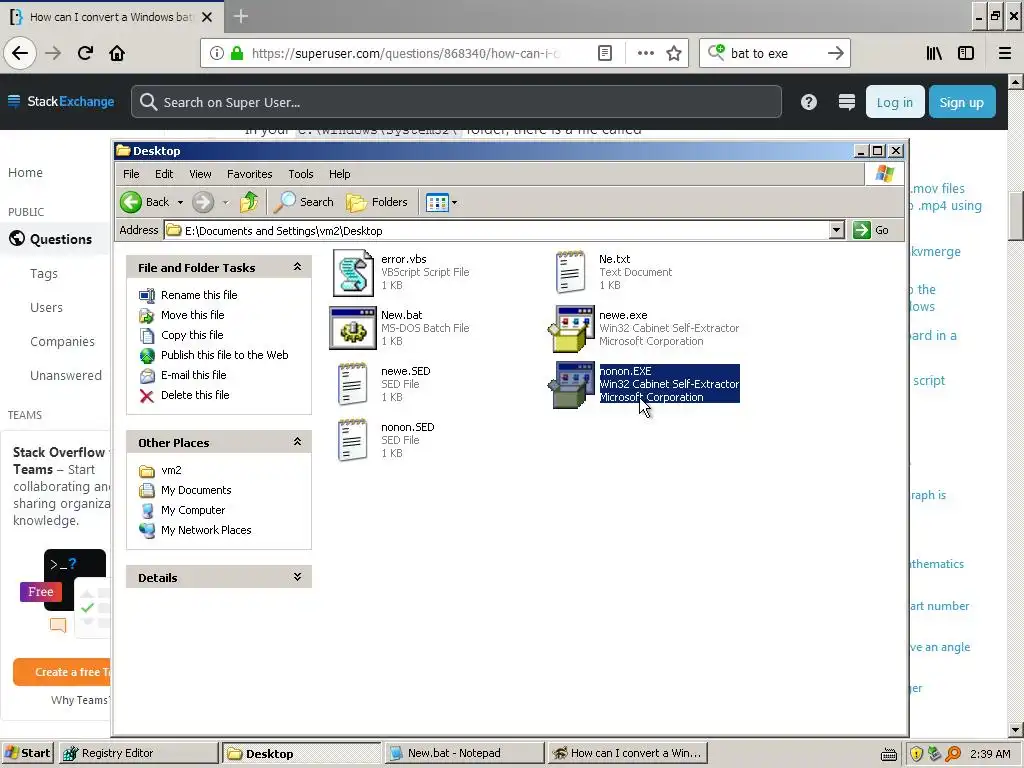Open Stack Exchange inbox icon

pyautogui.click(x=846, y=102)
